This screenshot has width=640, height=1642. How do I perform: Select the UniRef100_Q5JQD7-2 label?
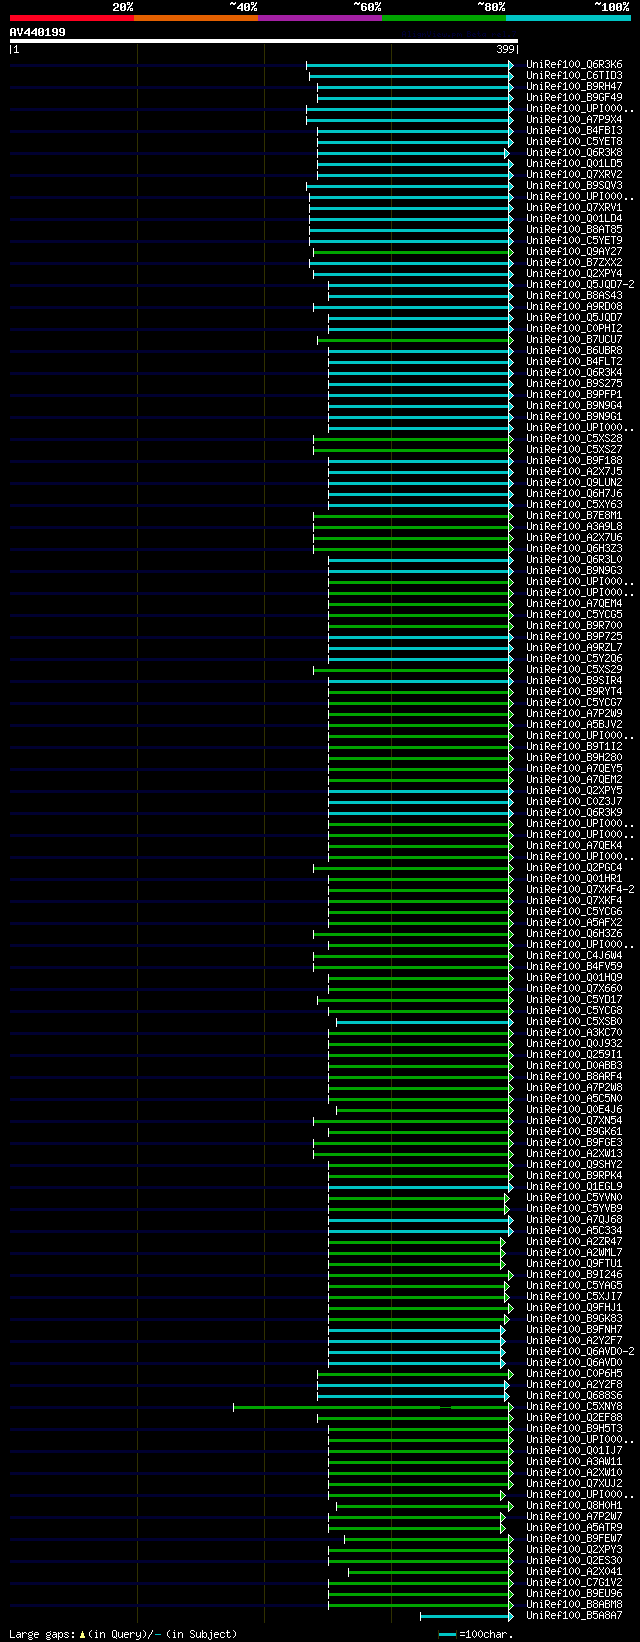(580, 284)
